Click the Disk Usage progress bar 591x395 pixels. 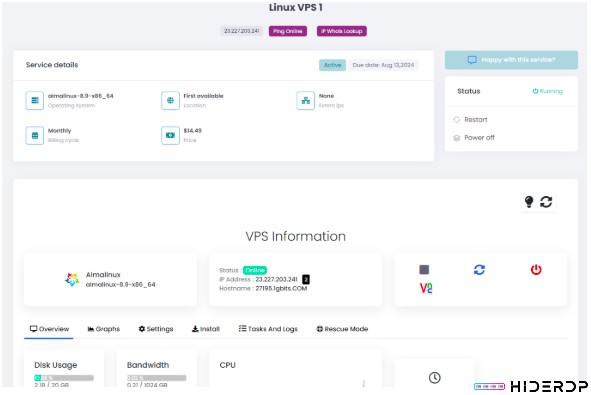click(x=64, y=378)
